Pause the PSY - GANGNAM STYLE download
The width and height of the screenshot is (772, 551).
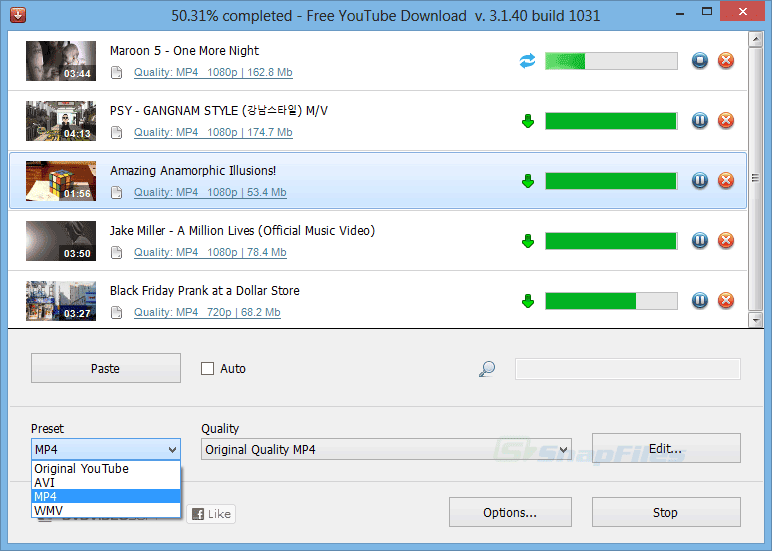700,121
